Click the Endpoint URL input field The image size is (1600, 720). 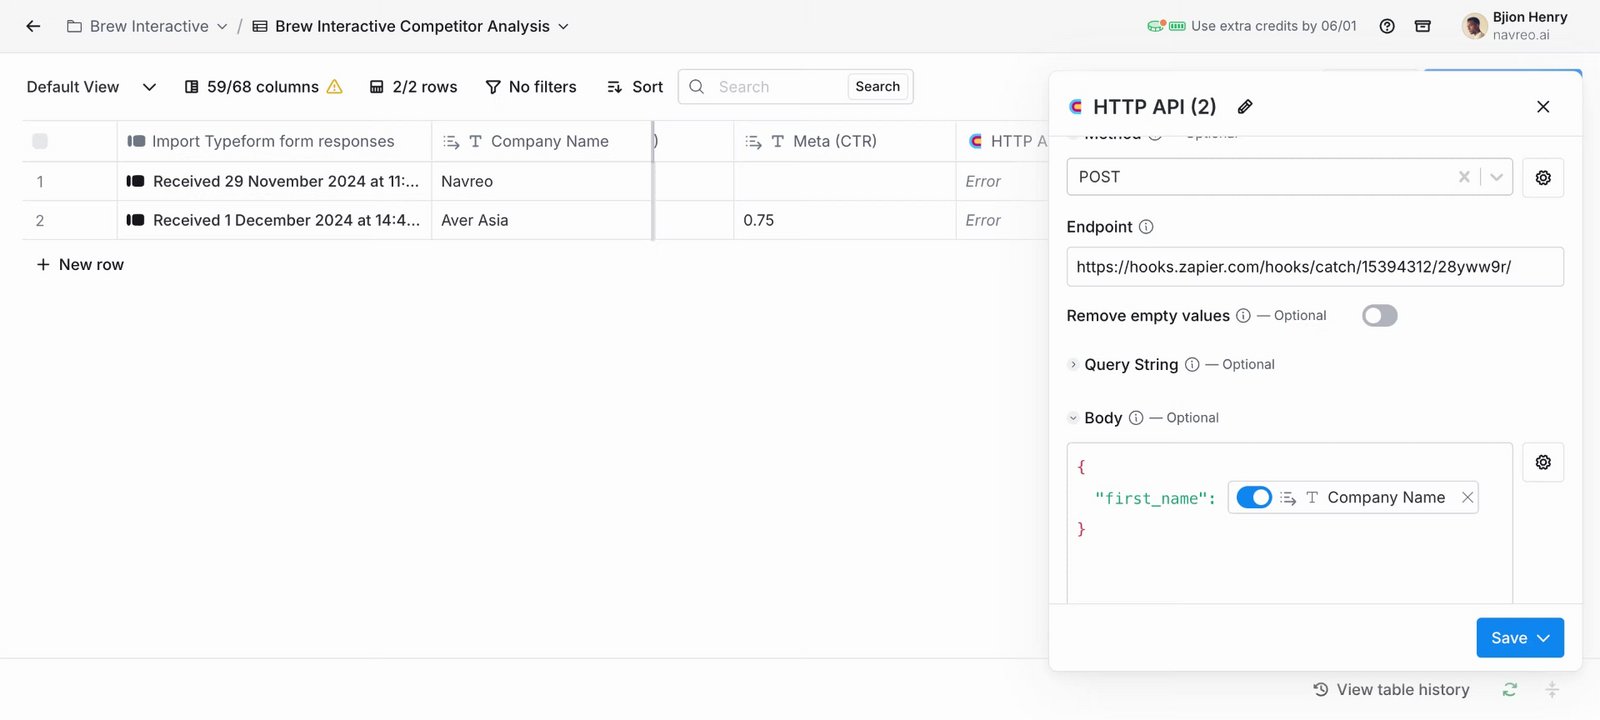[1314, 267]
